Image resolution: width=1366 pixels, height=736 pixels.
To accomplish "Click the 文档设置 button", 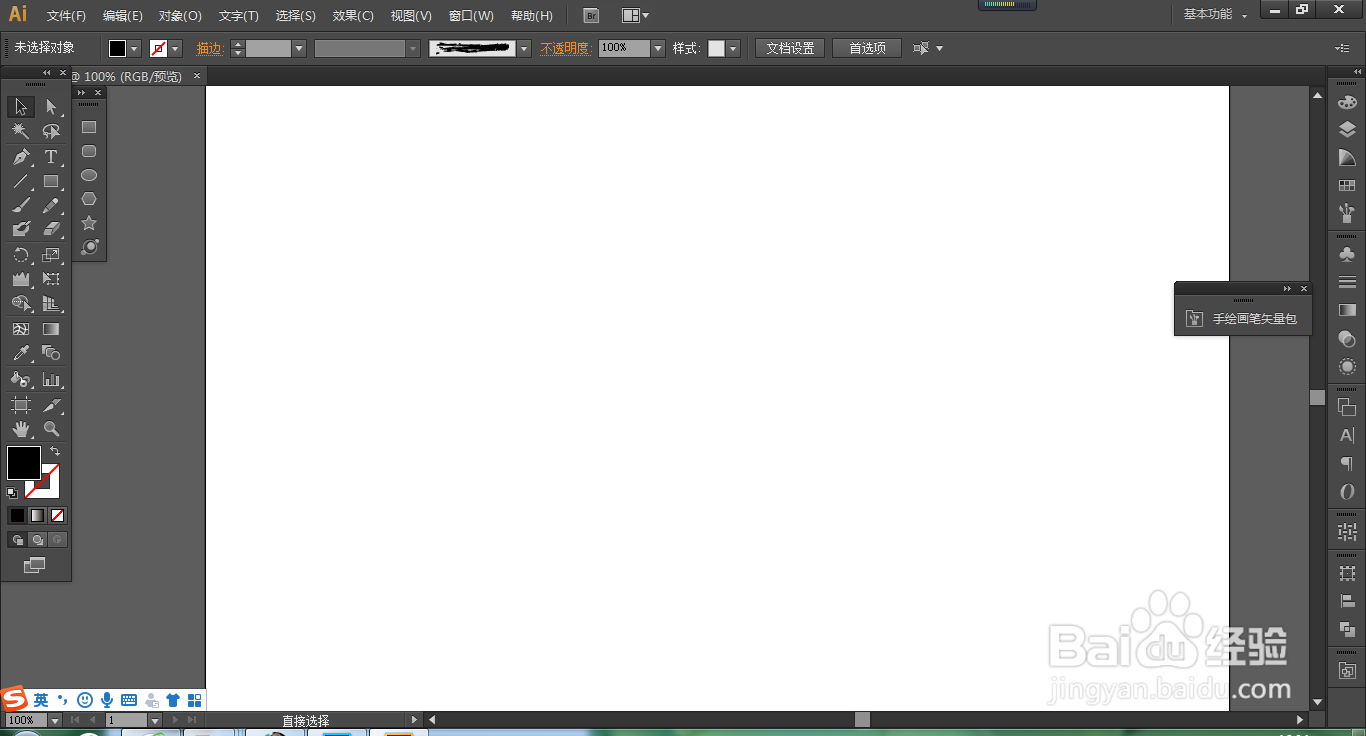I will 790,48.
